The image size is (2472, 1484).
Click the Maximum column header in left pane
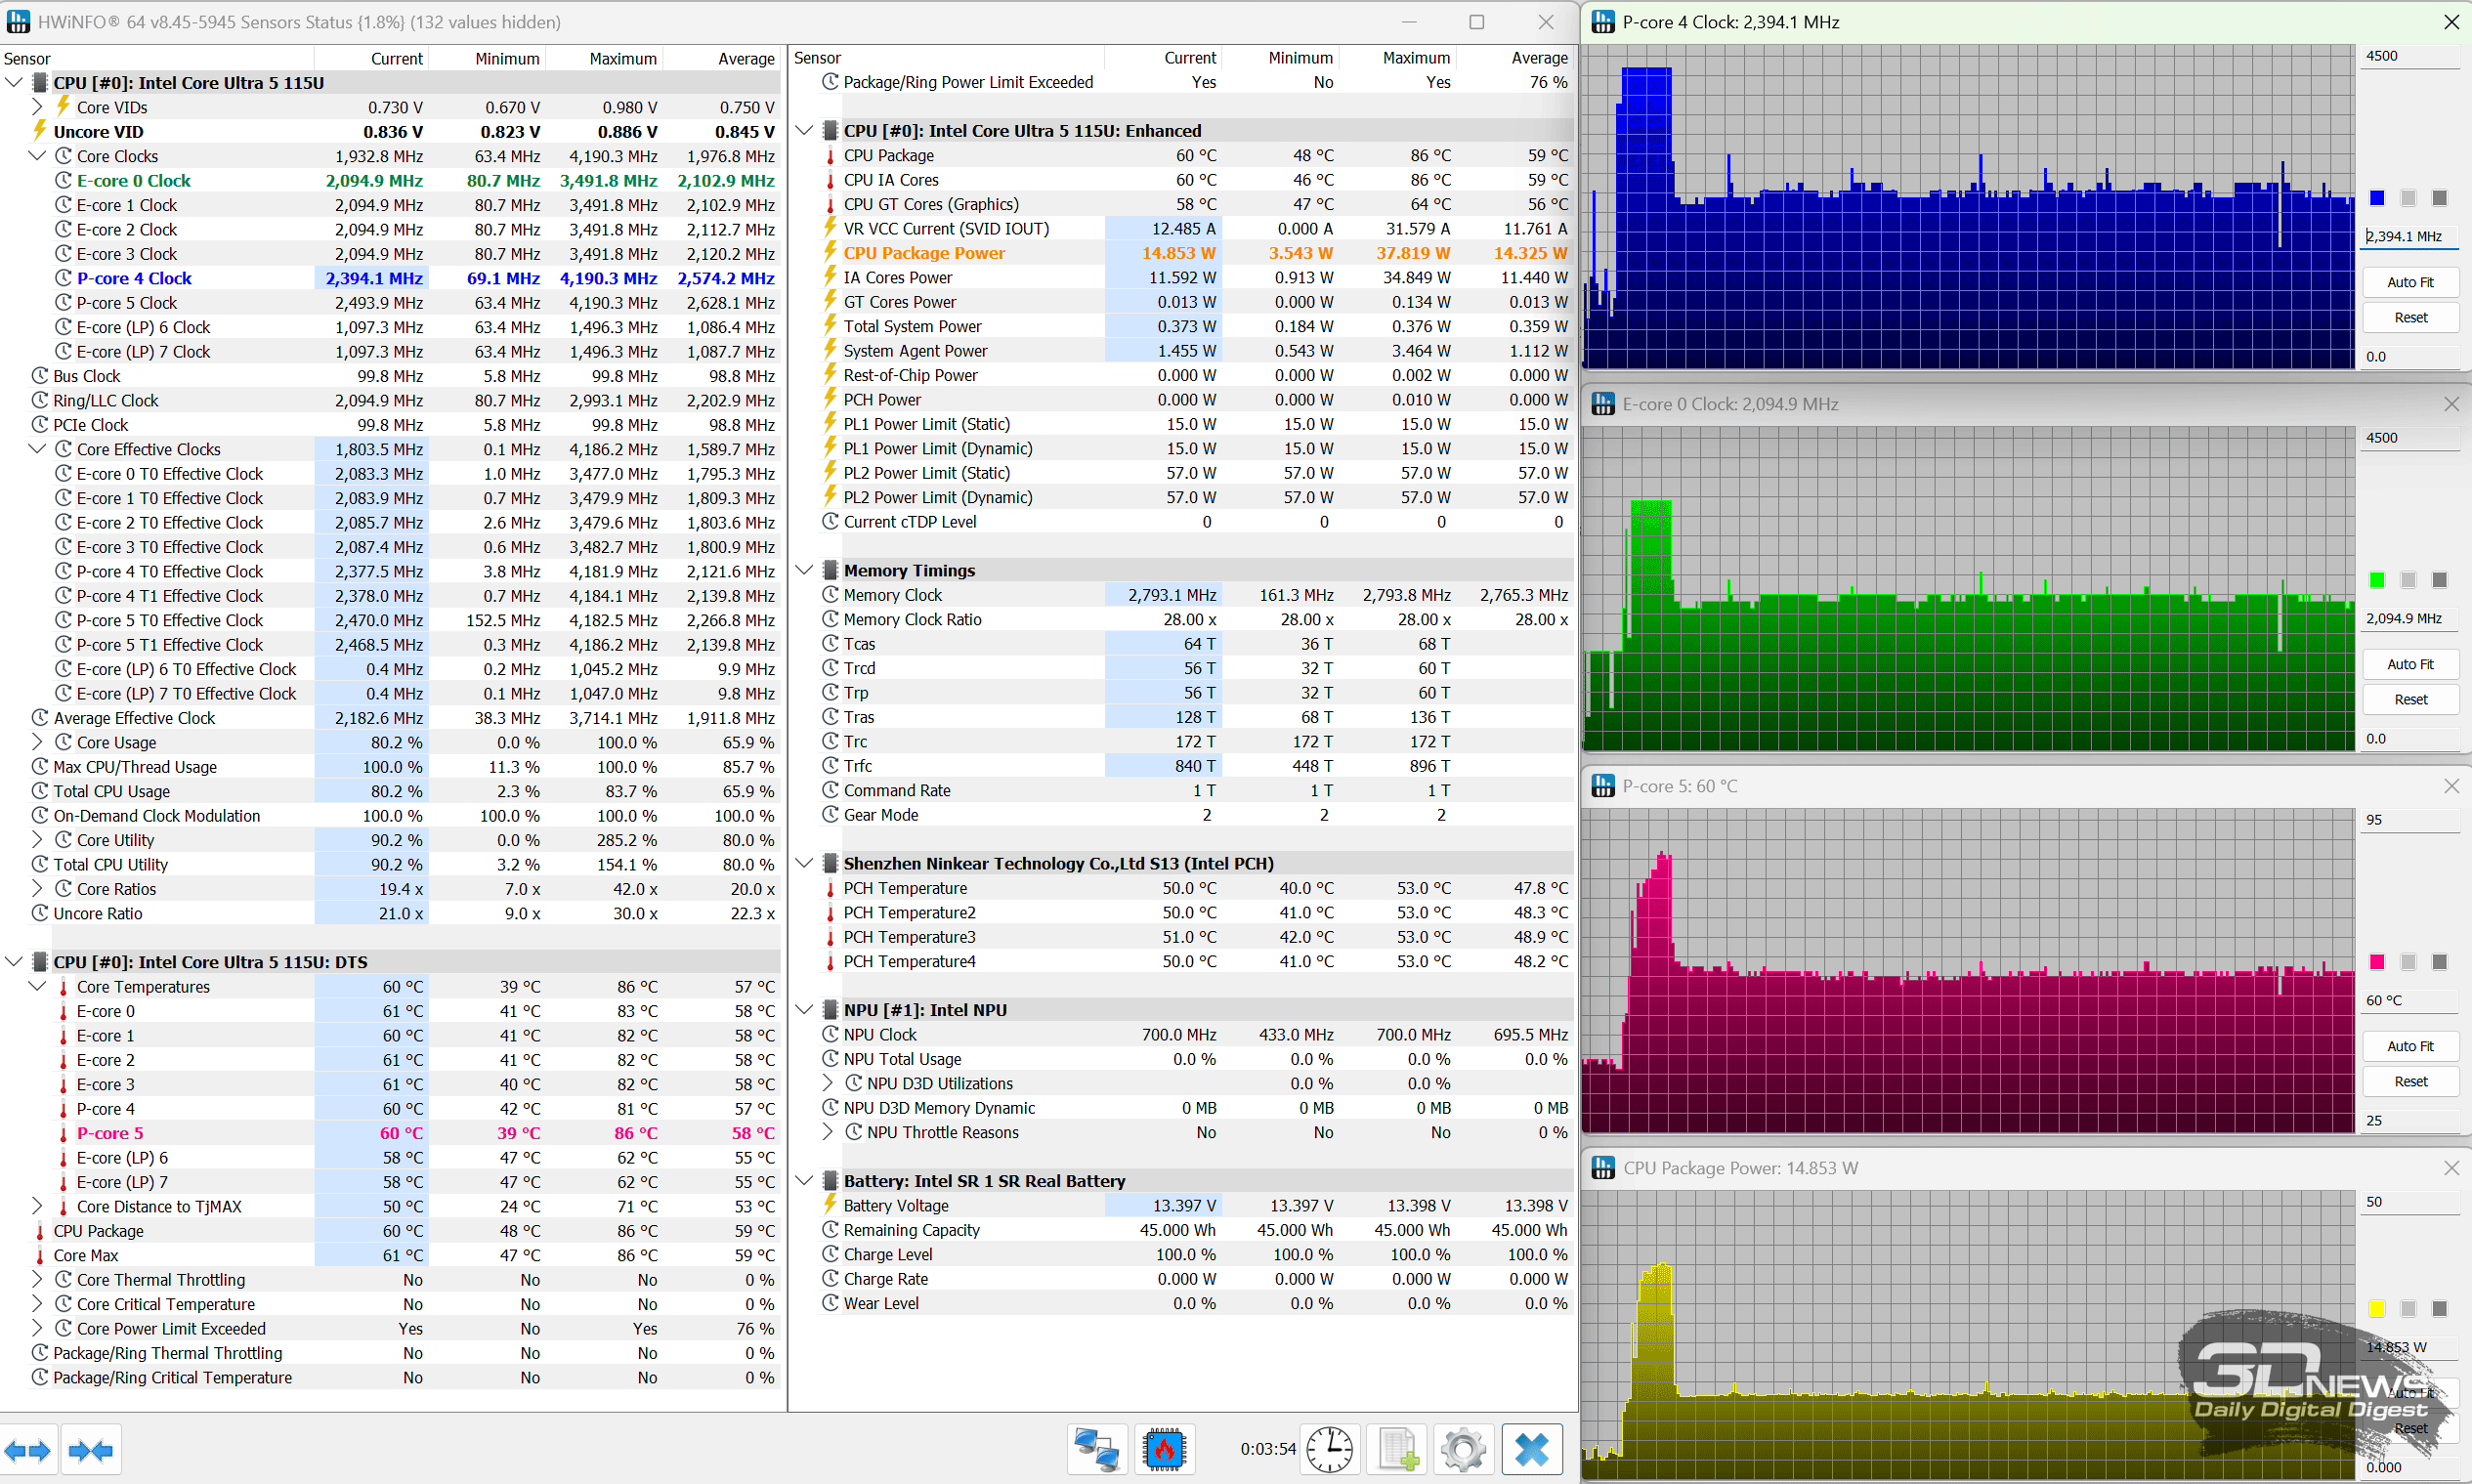(x=622, y=58)
